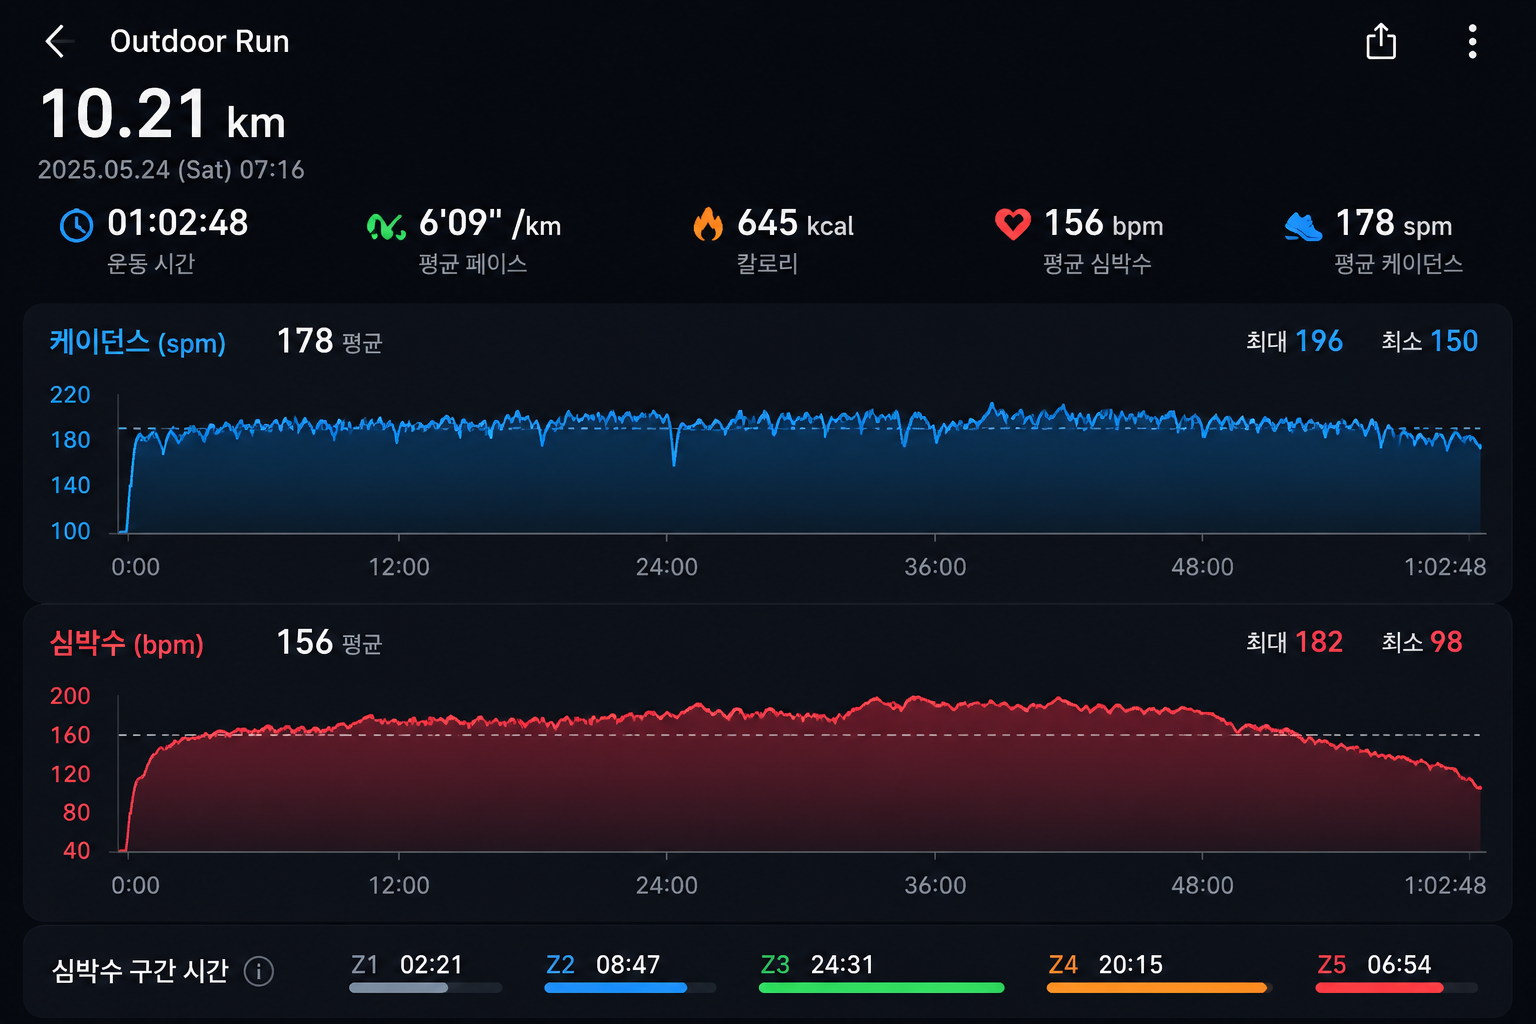Tap heart rate minimum value 98
Image resolution: width=1536 pixels, height=1024 pixels.
[1446, 642]
